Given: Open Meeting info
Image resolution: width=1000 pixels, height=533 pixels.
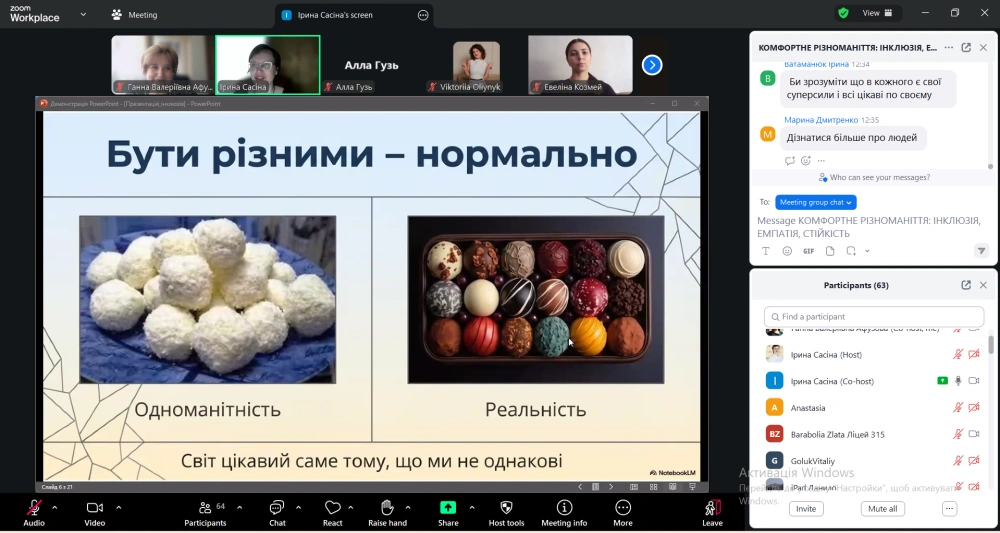Looking at the screenshot, I should tap(564, 513).
